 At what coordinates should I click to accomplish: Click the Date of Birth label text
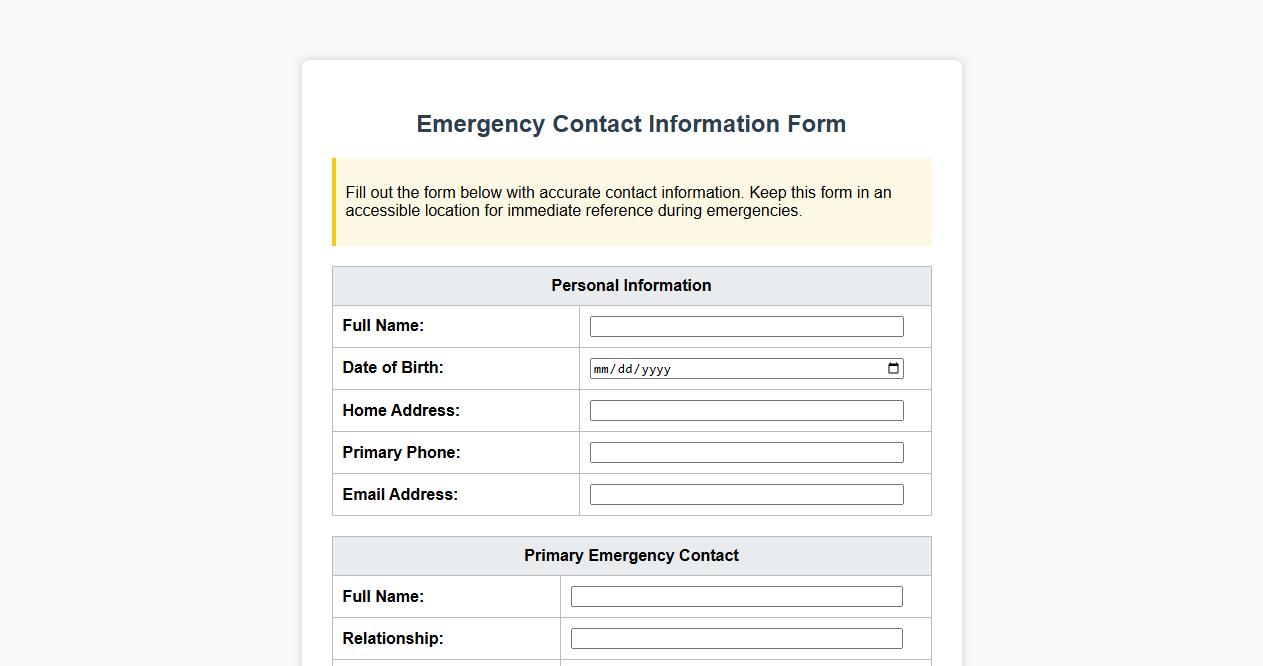pos(392,368)
